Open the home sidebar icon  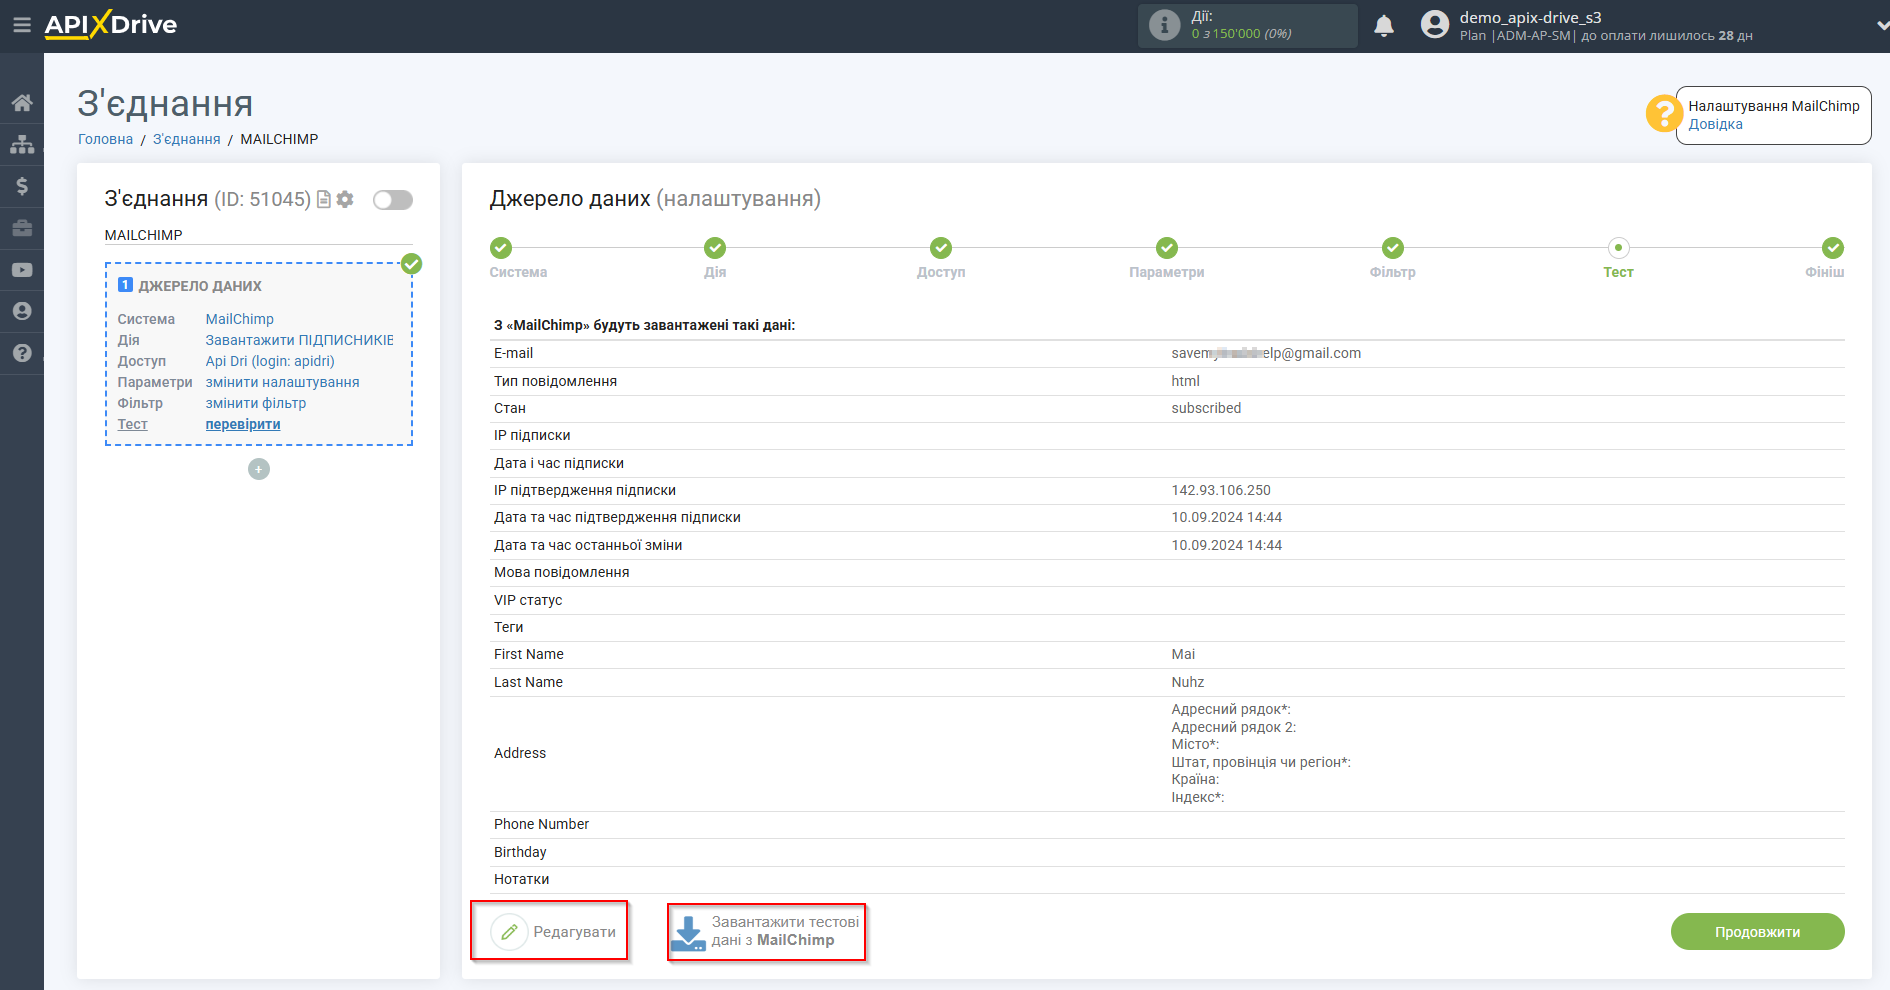(22, 103)
